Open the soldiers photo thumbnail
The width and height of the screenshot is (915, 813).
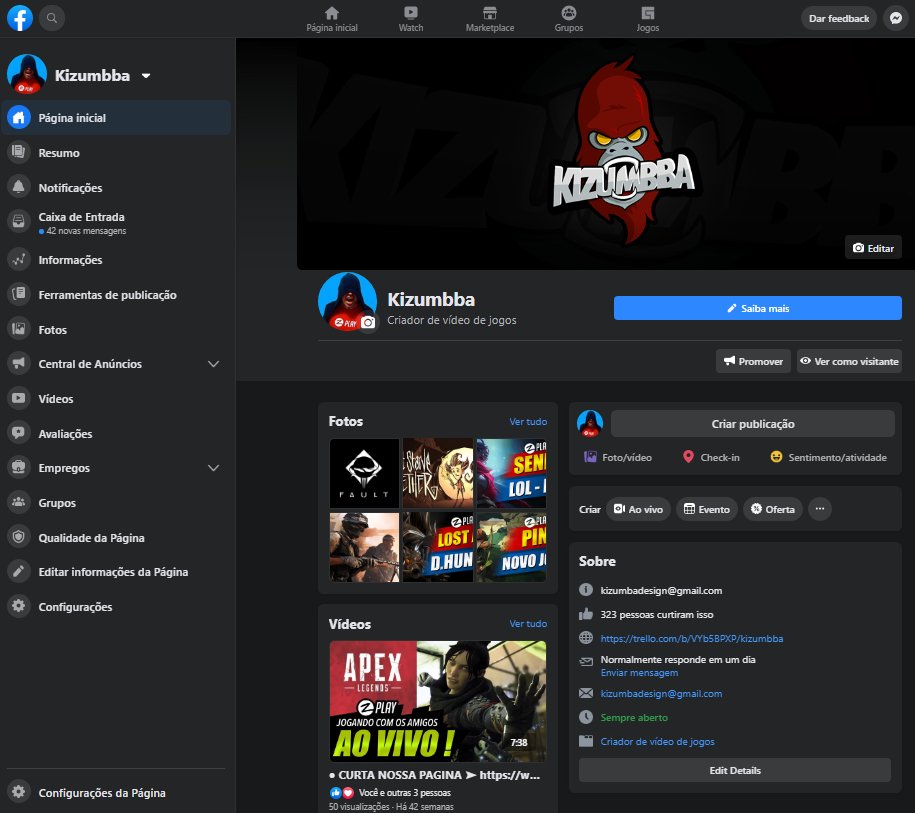click(x=364, y=547)
